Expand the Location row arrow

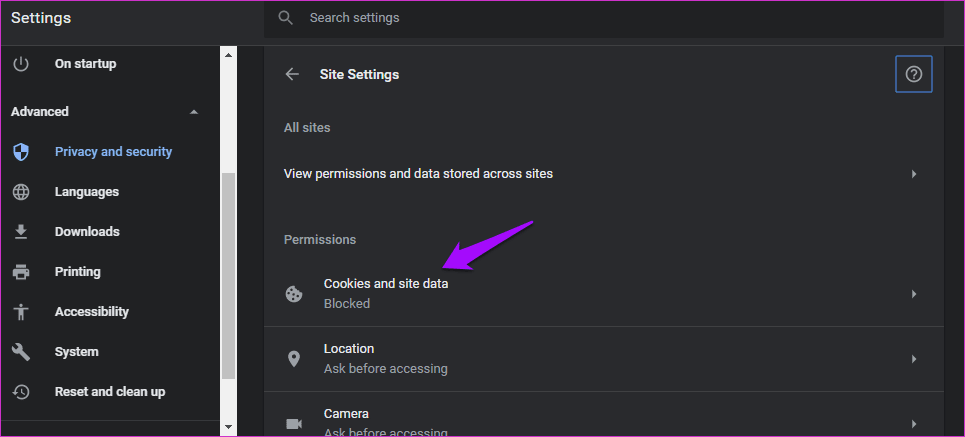[914, 359]
